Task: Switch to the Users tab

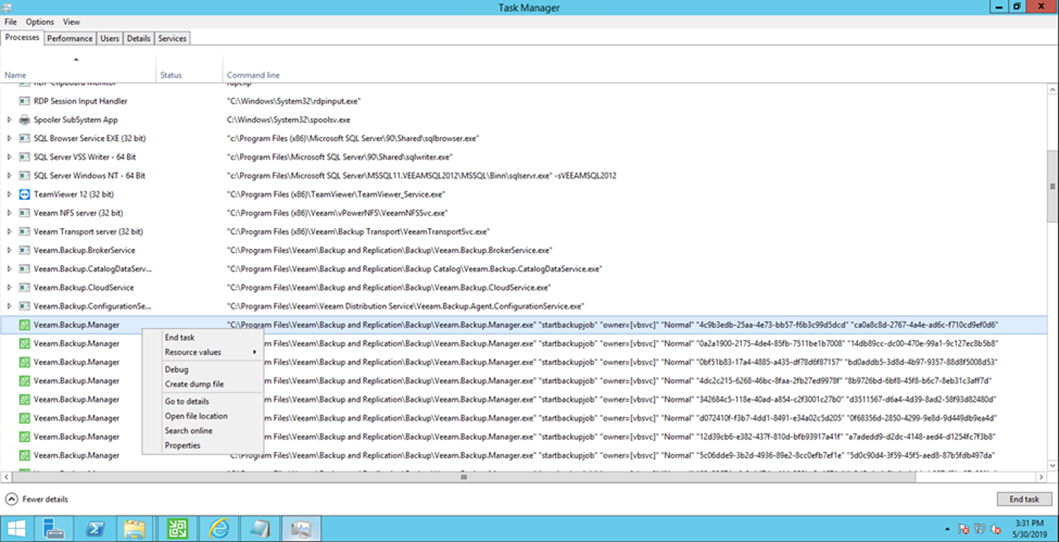Action: (110, 38)
